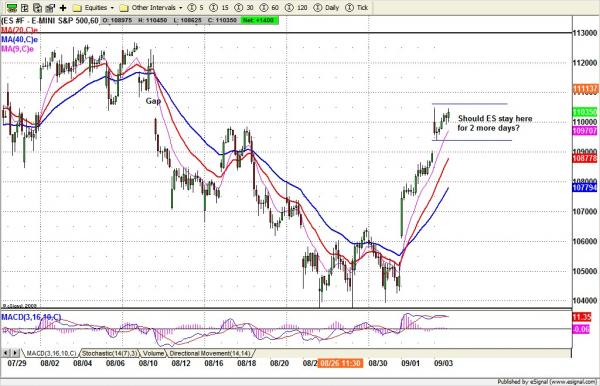Click the 'Published by eSignal' credit text
Viewport: 600px width, 386px height.
click(547, 381)
